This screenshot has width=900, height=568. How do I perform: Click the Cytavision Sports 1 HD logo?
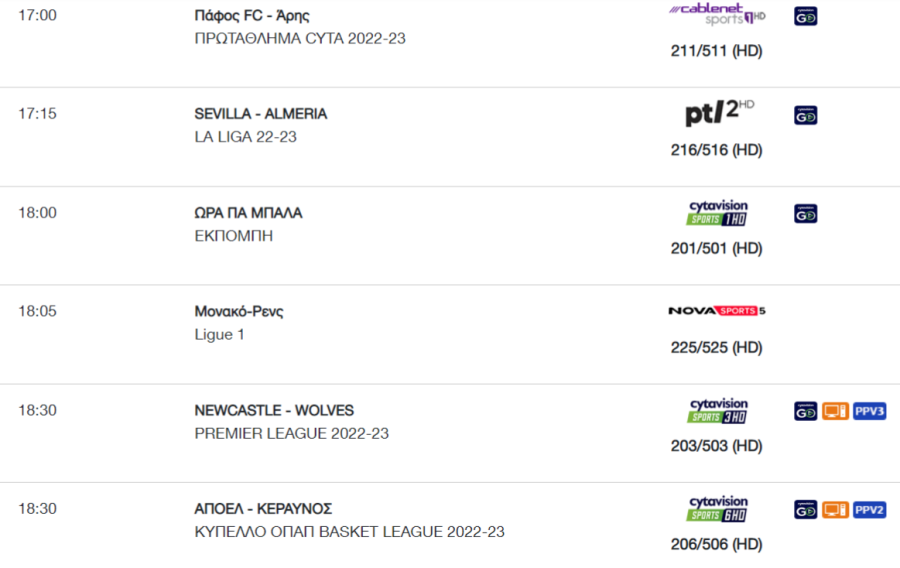tap(717, 213)
